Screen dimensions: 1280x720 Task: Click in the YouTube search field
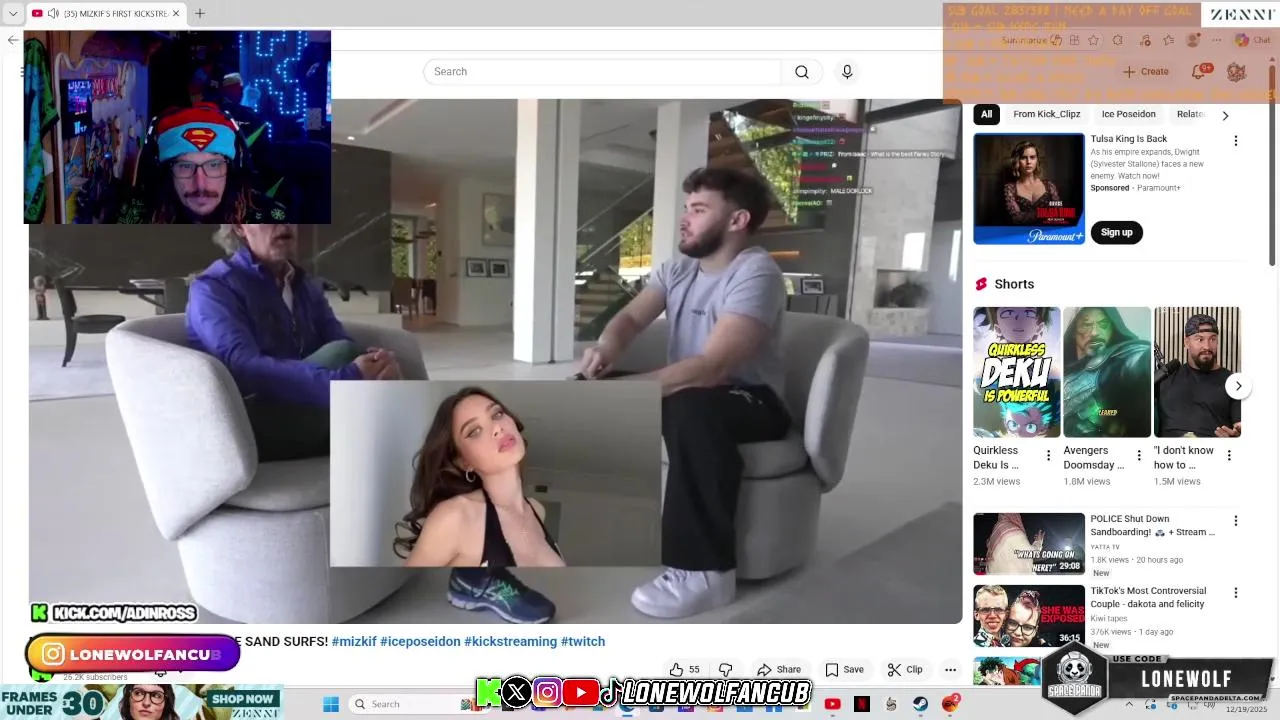click(x=602, y=72)
